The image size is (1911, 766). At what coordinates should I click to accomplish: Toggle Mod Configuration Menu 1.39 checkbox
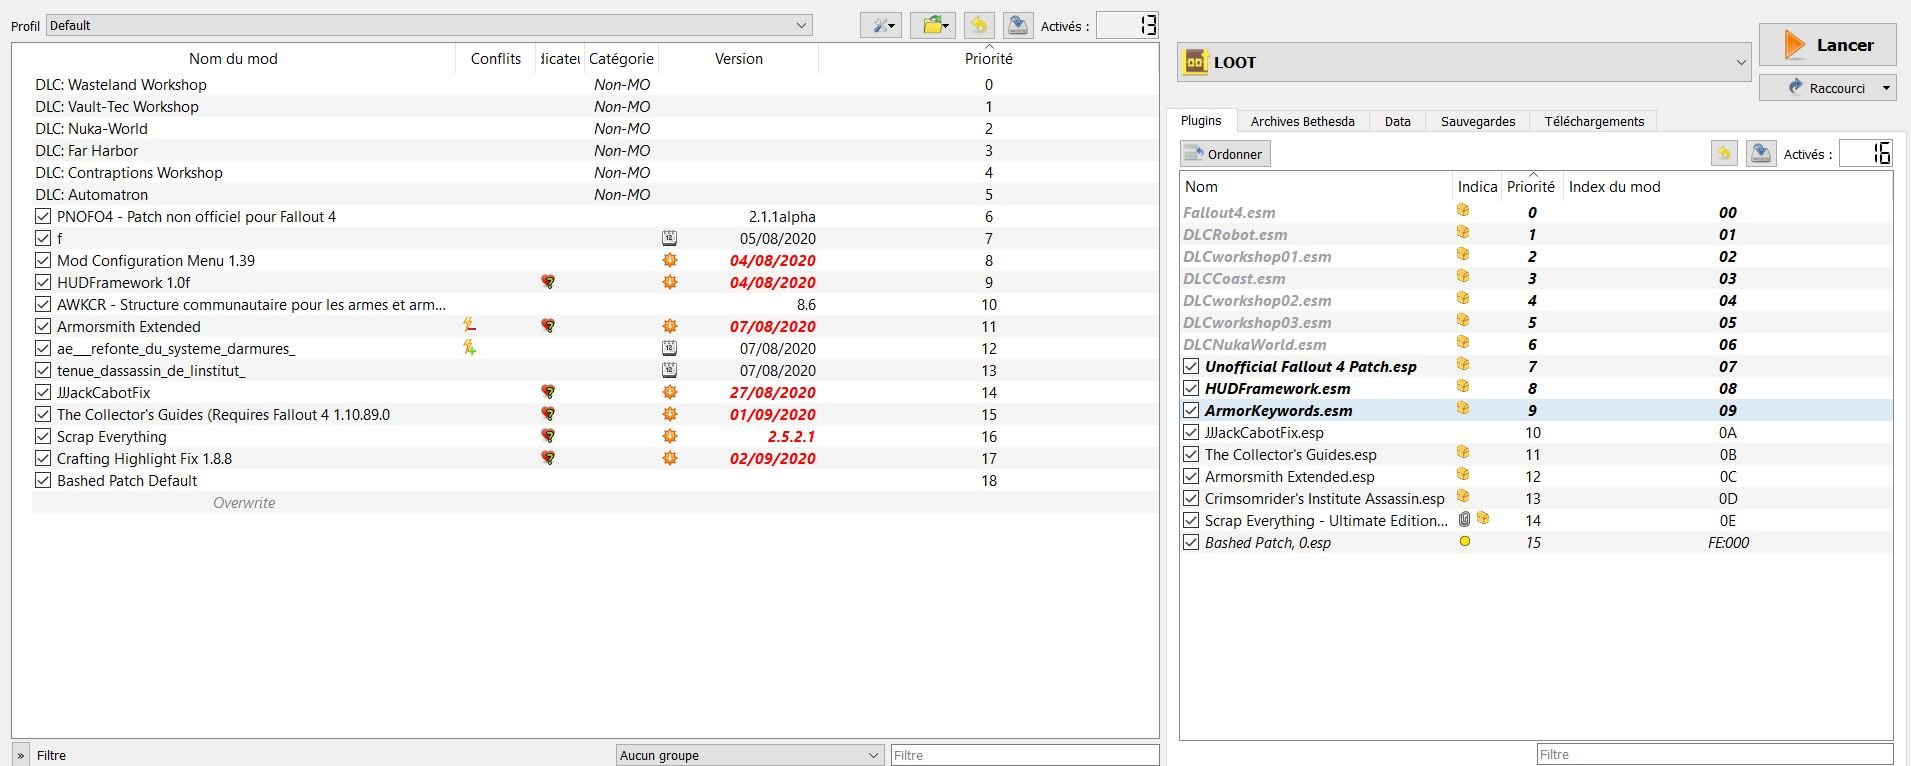click(x=43, y=260)
